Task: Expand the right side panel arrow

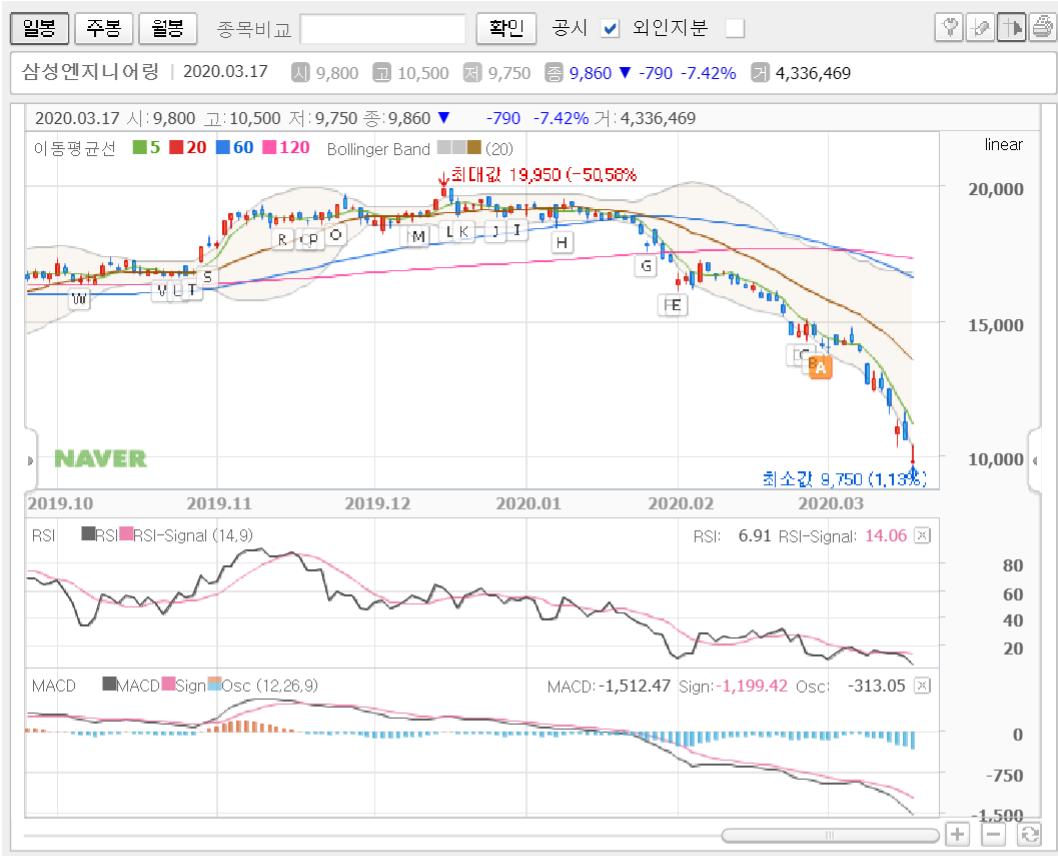Action: tap(1035, 461)
